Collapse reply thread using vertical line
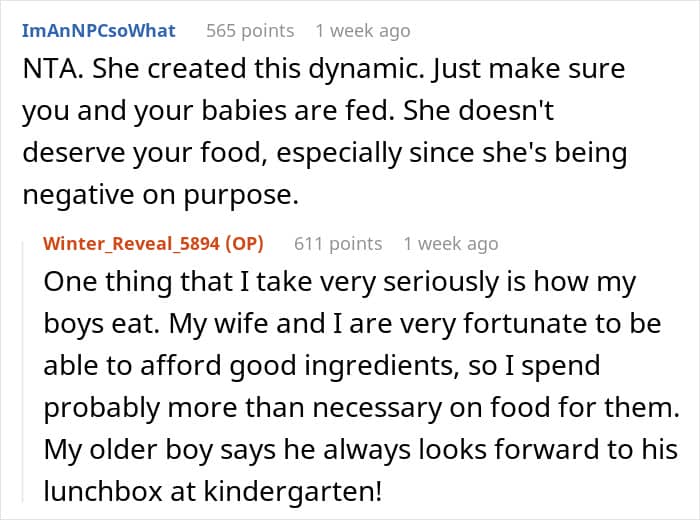Viewport: 700px width, 520px height. [23, 370]
